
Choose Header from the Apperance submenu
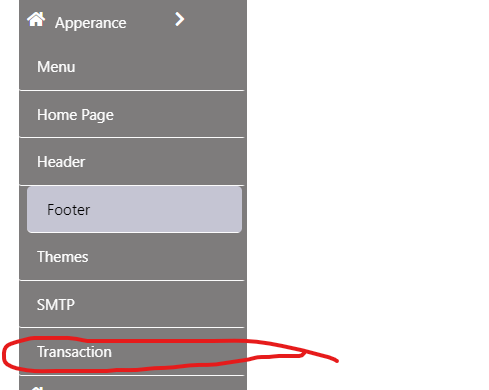click(x=133, y=162)
